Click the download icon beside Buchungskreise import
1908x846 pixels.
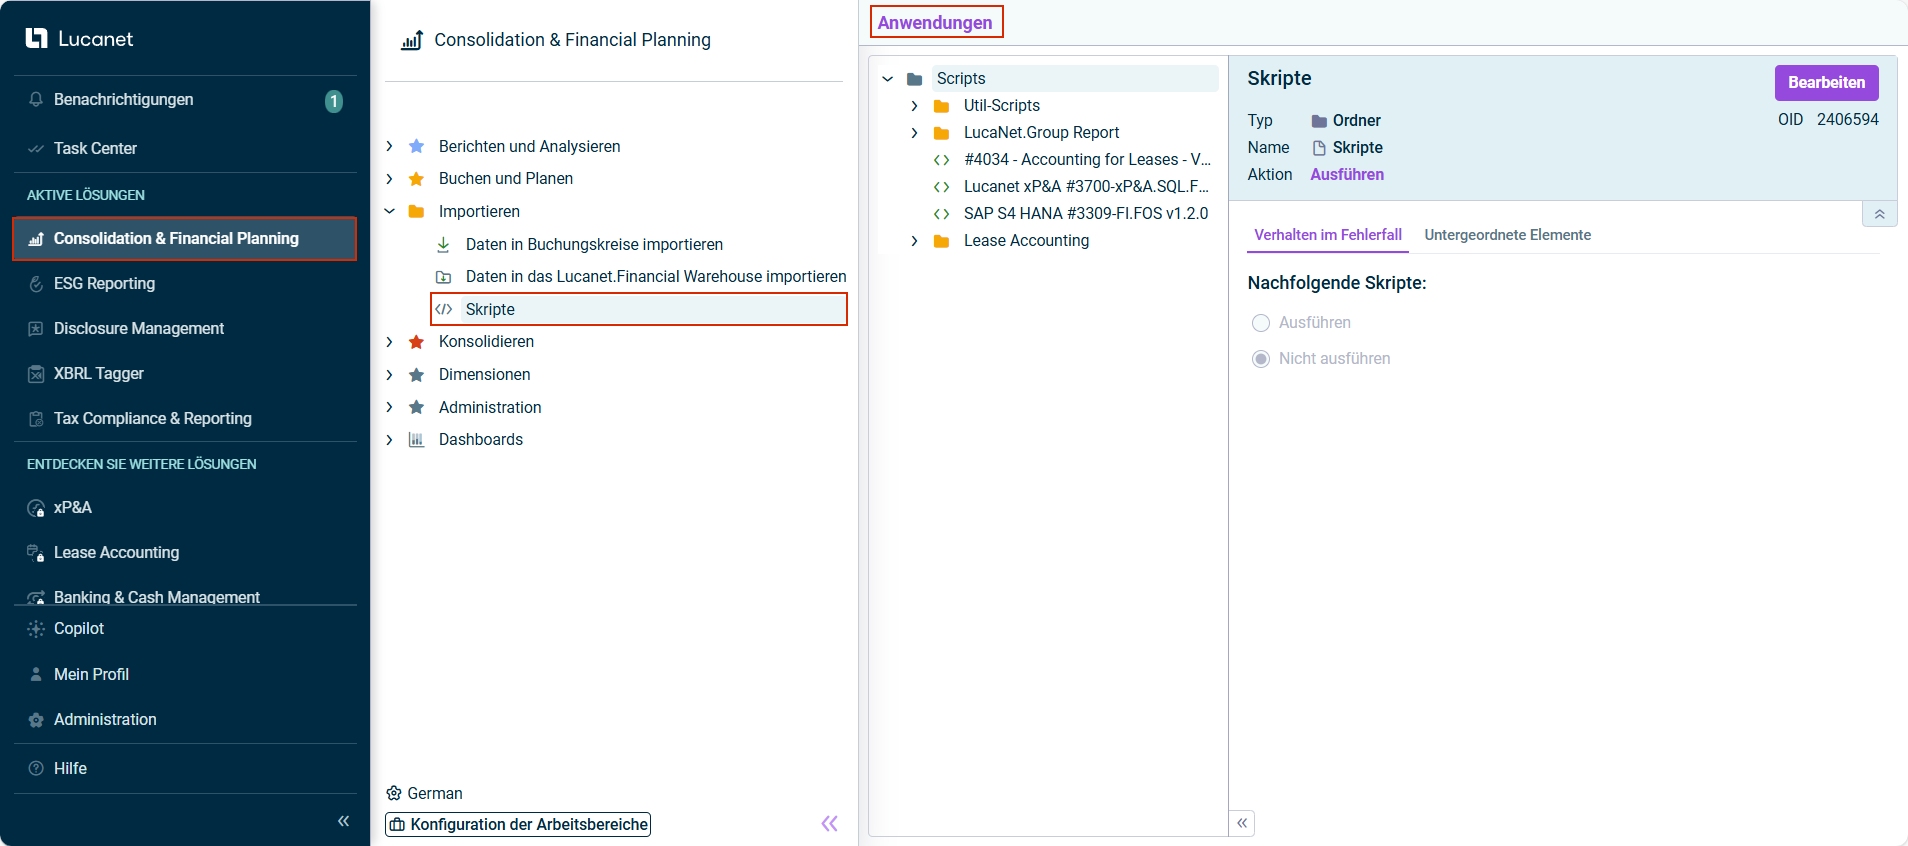[443, 245]
